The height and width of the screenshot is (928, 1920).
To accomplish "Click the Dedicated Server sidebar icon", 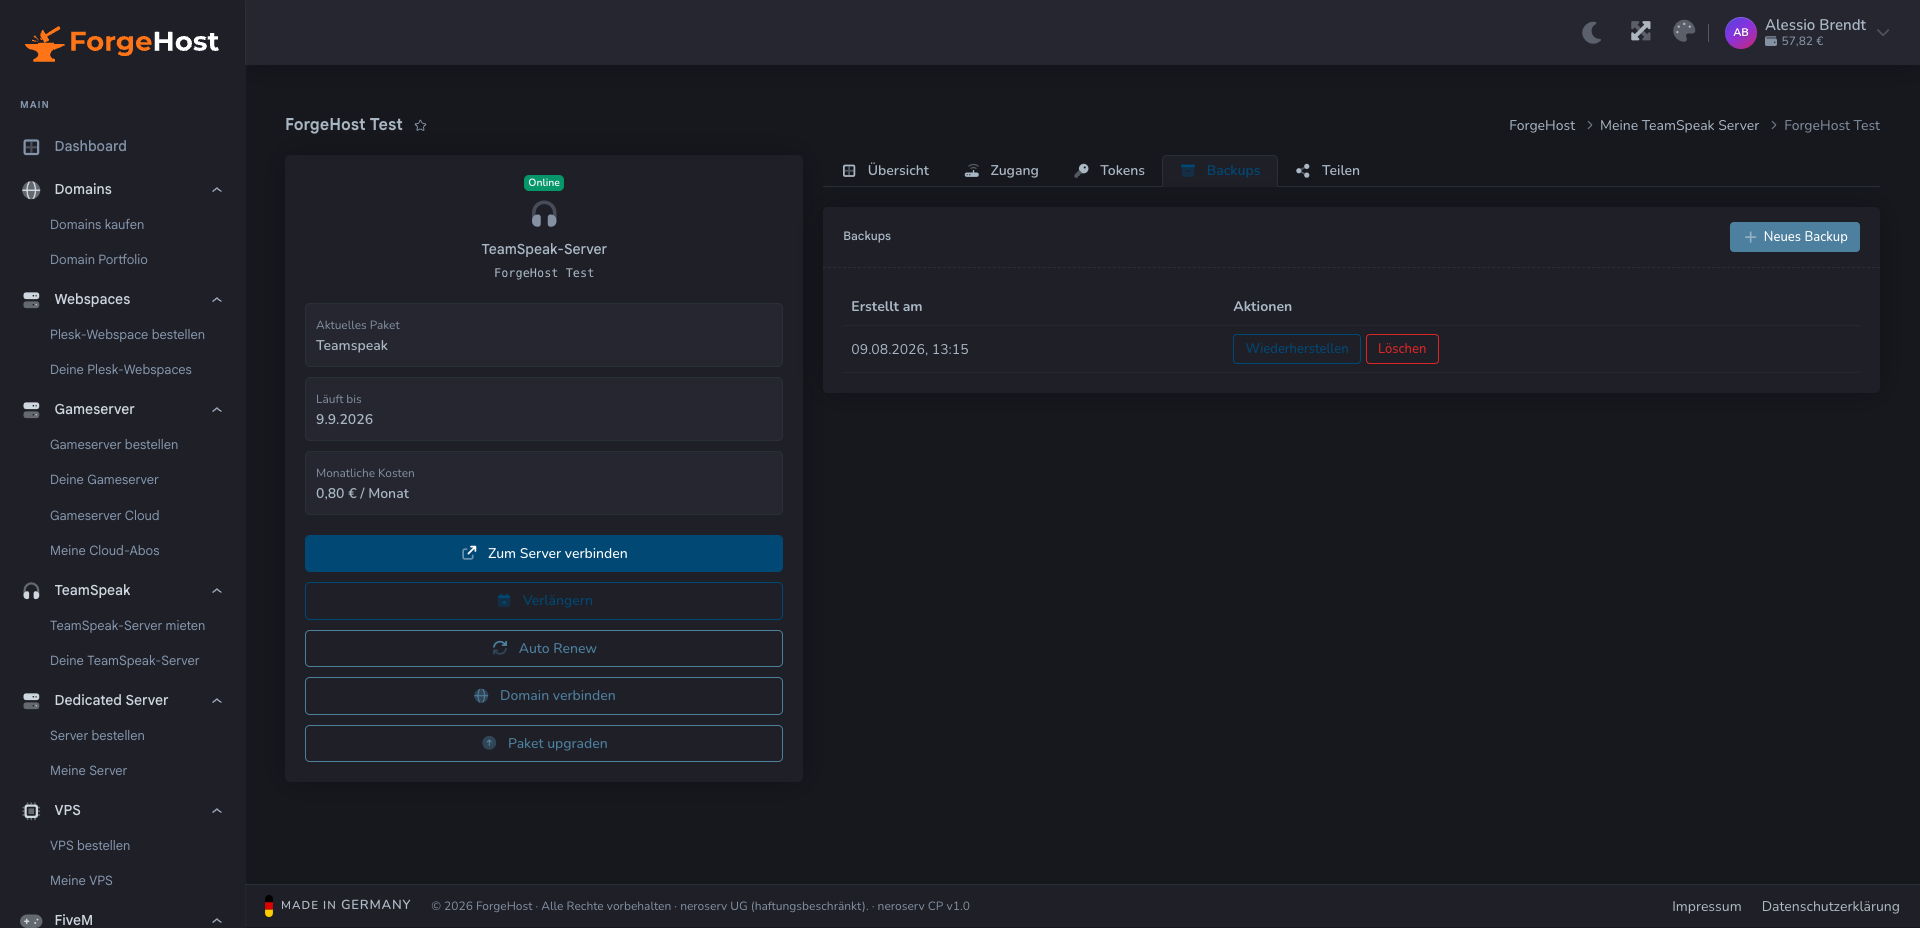I will click(x=31, y=701).
